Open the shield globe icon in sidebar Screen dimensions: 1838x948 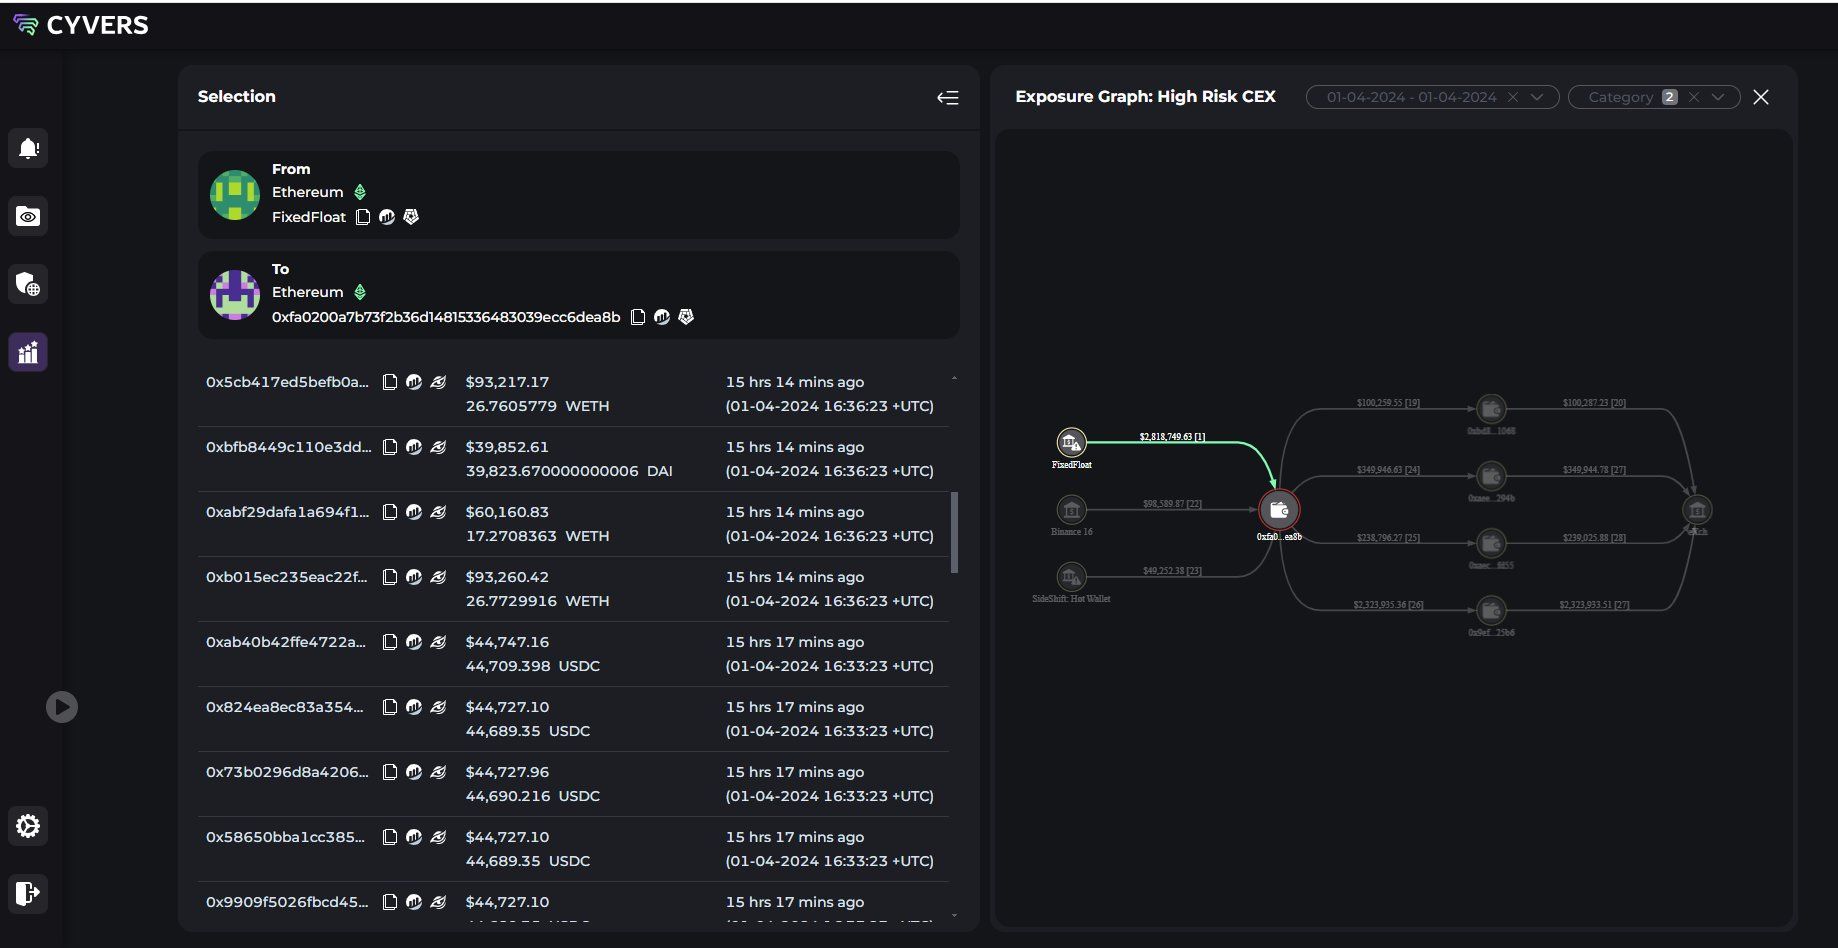pos(28,284)
